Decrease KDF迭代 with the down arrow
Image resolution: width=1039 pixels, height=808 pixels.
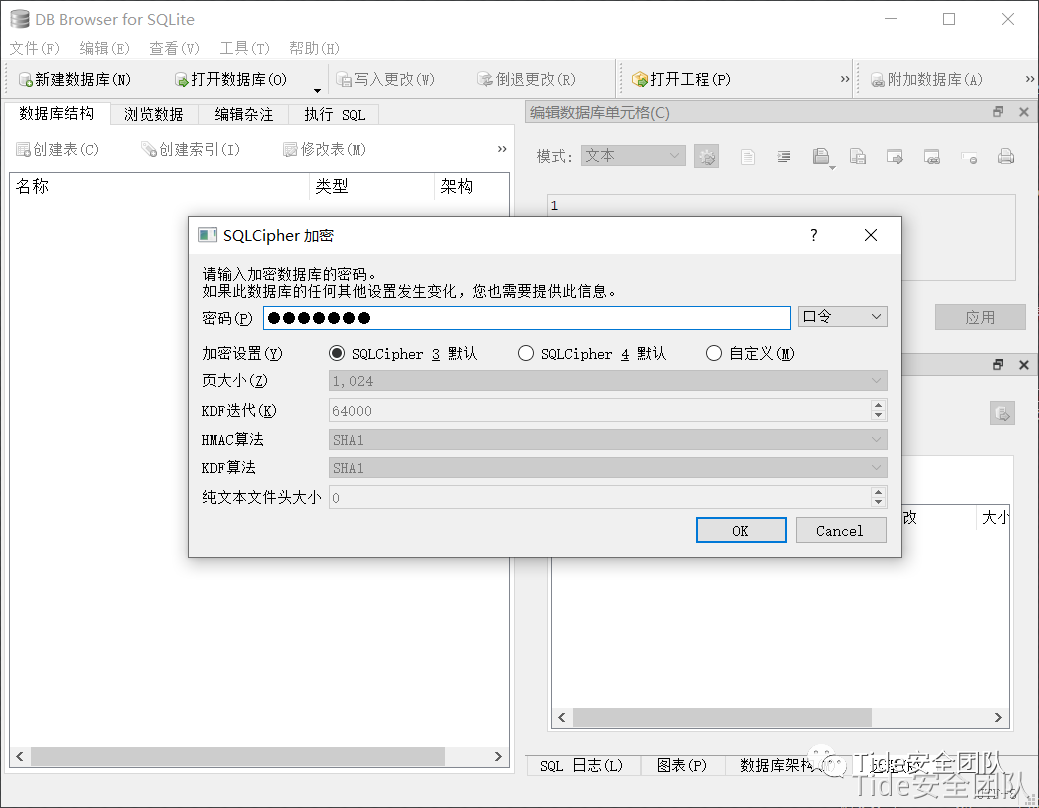(x=879, y=416)
